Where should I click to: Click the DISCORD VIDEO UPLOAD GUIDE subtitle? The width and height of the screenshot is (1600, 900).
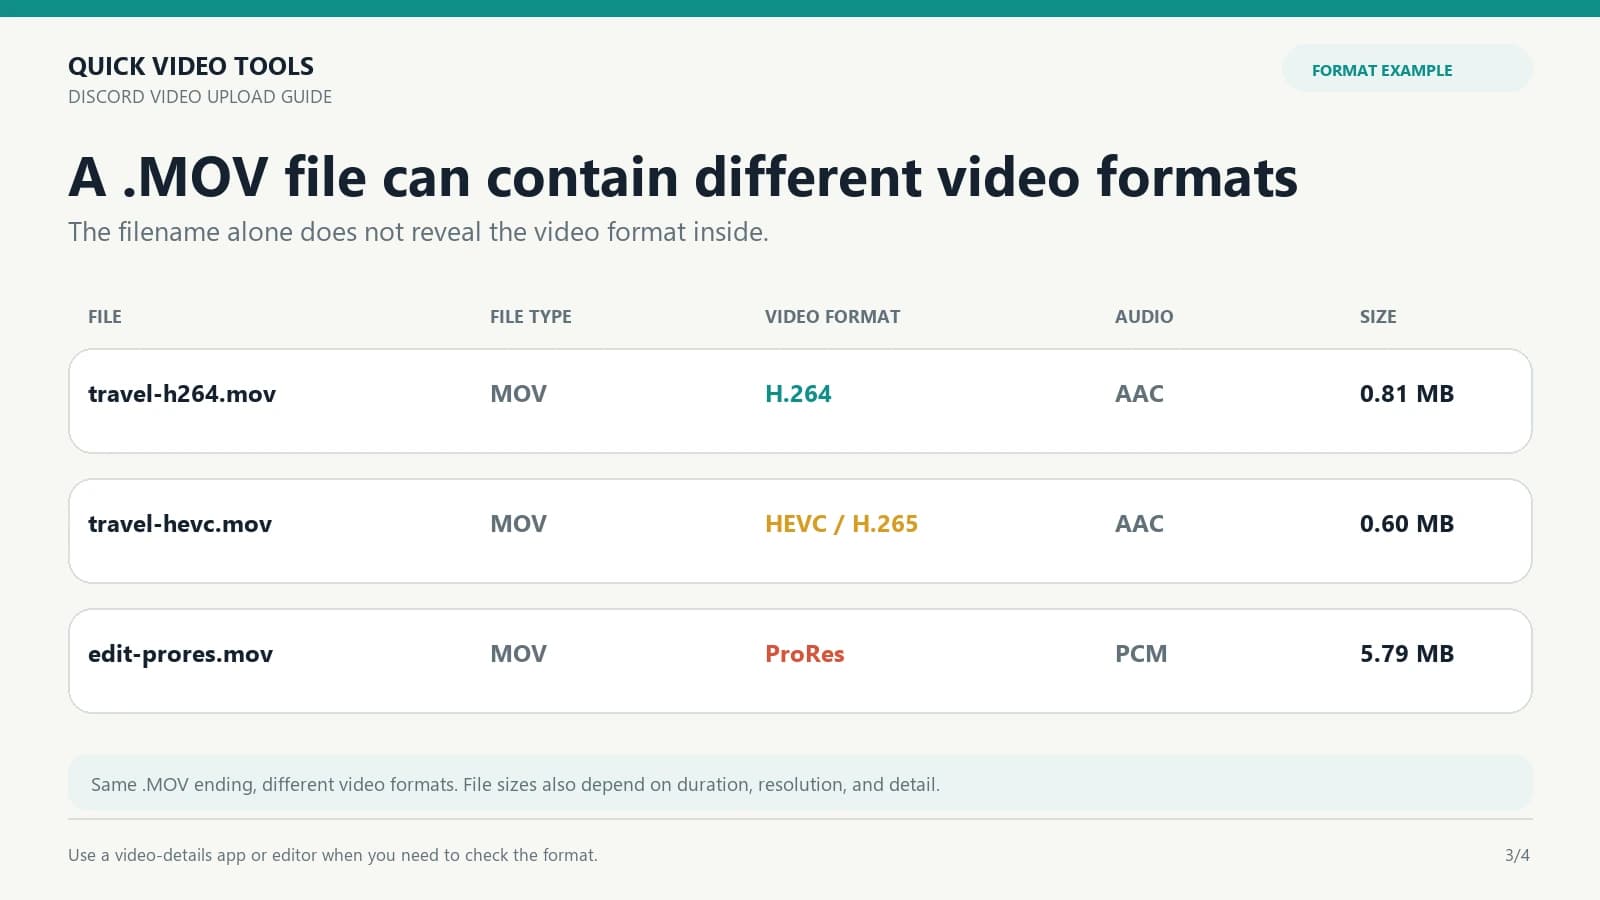[200, 97]
